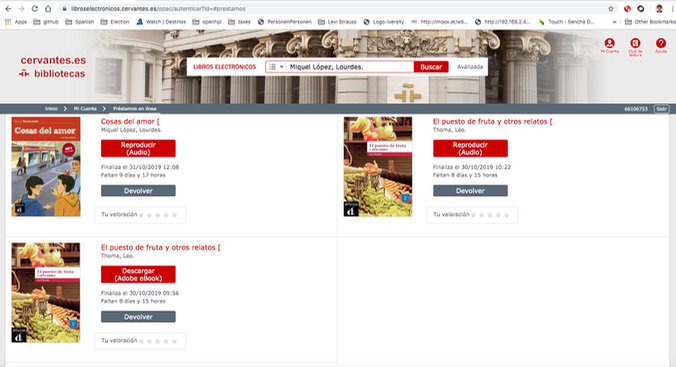The image size is (676, 367).
Task: Bookmark this page with the star icon
Action: (x=611, y=9)
